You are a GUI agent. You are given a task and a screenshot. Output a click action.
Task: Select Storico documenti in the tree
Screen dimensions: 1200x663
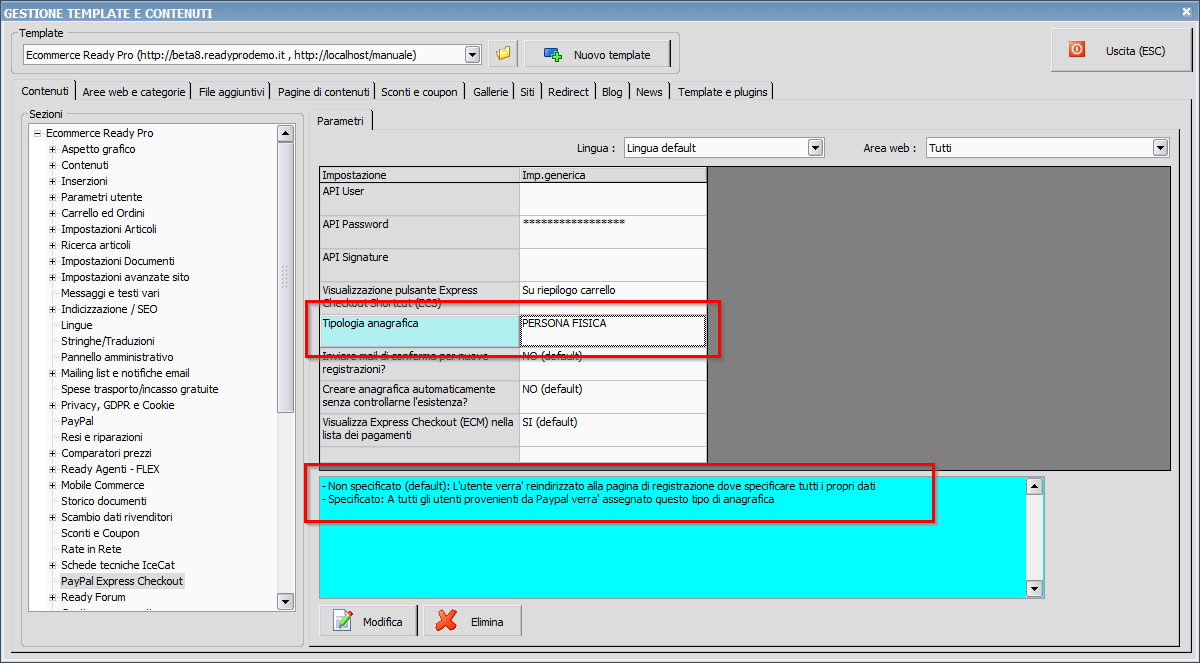click(104, 501)
